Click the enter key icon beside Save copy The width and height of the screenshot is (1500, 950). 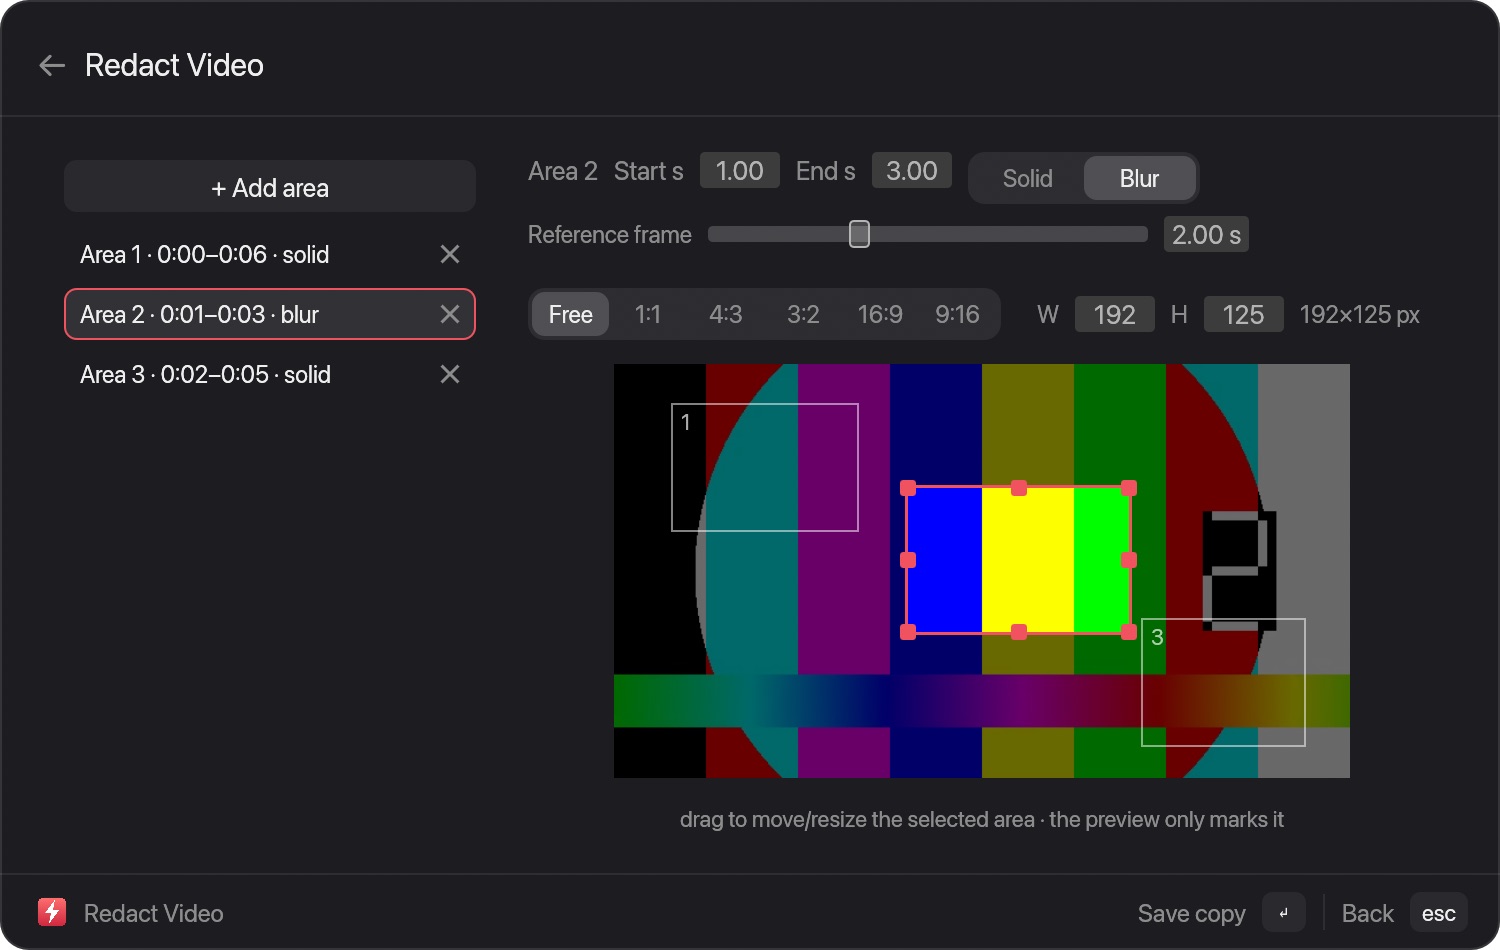tap(1284, 912)
